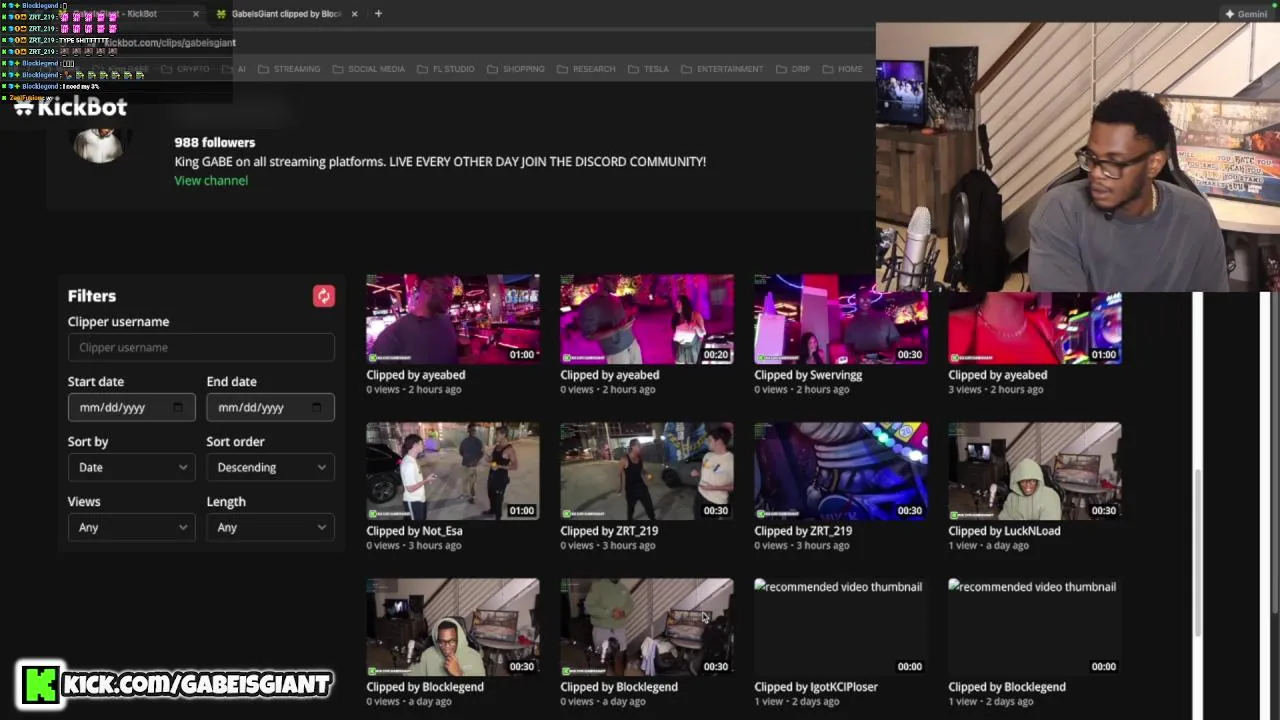The height and width of the screenshot is (720, 1280).
Task: Expand the Length filter dropdown
Action: tap(270, 527)
